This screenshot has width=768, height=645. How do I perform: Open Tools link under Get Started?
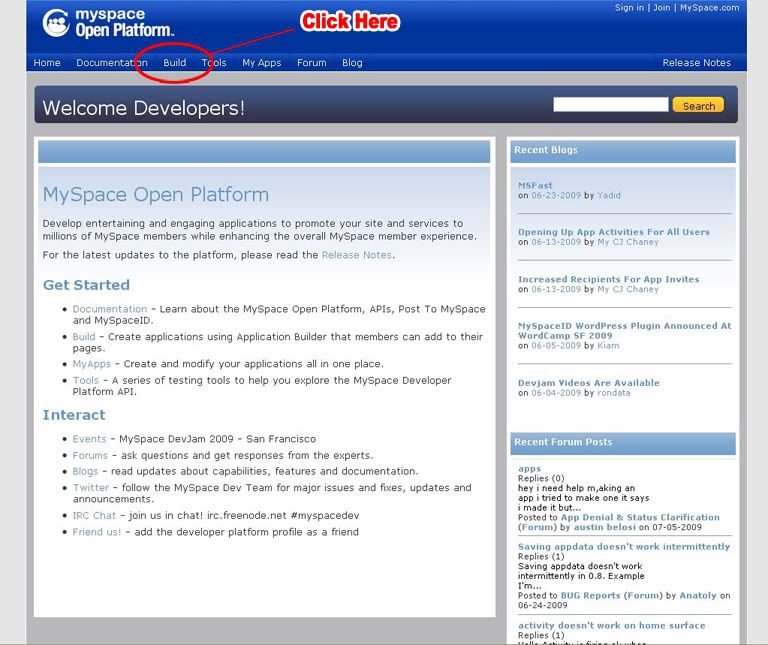click(86, 380)
